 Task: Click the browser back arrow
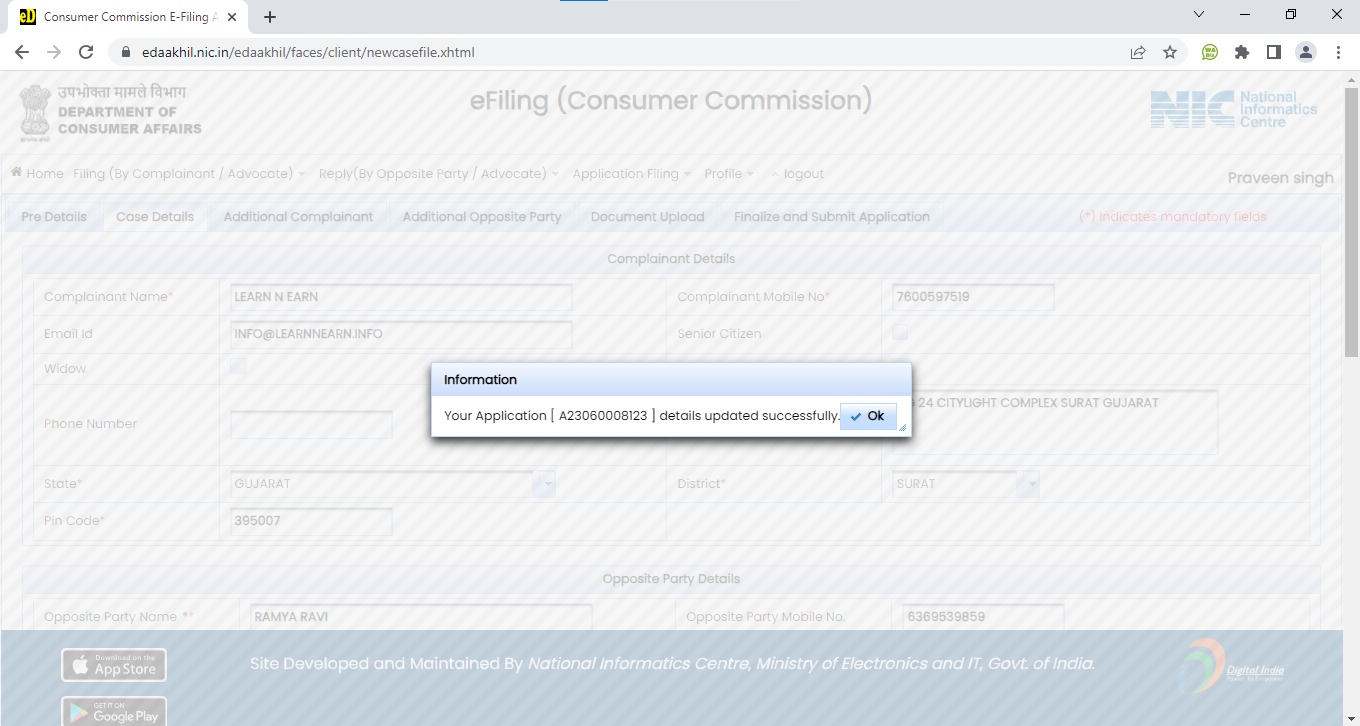tap(22, 52)
